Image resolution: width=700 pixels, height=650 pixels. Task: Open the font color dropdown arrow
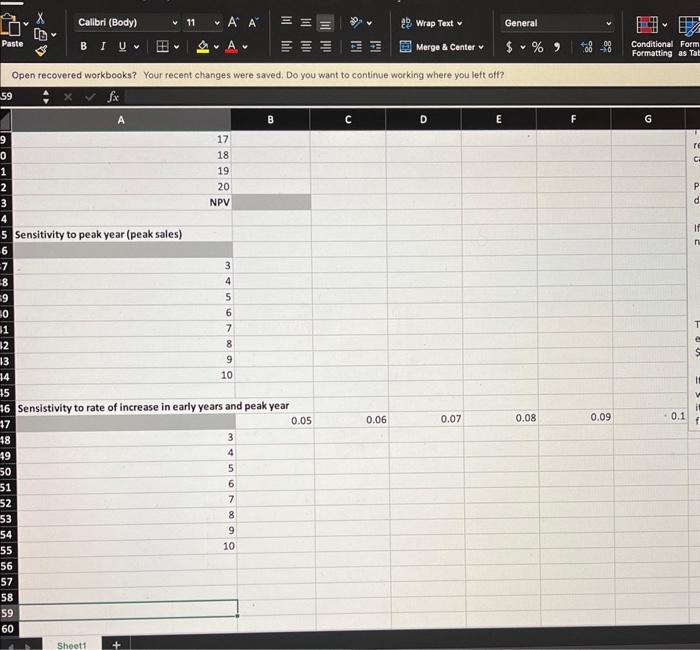[x=245, y=46]
